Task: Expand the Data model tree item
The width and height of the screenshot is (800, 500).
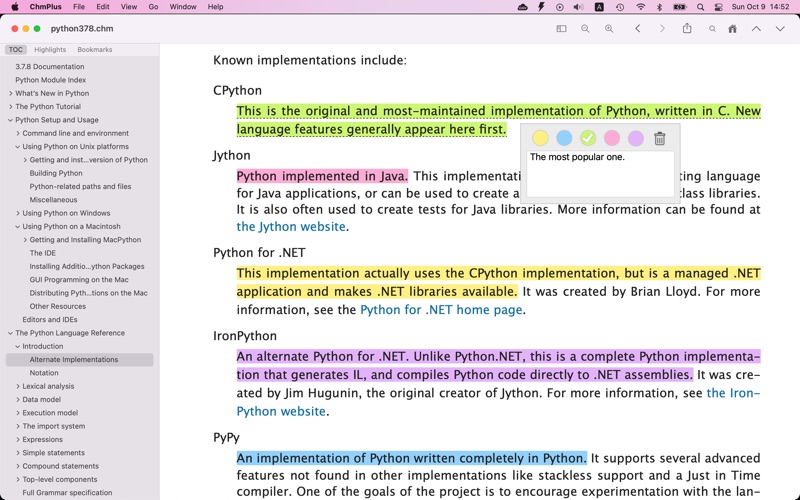Action: (18, 400)
